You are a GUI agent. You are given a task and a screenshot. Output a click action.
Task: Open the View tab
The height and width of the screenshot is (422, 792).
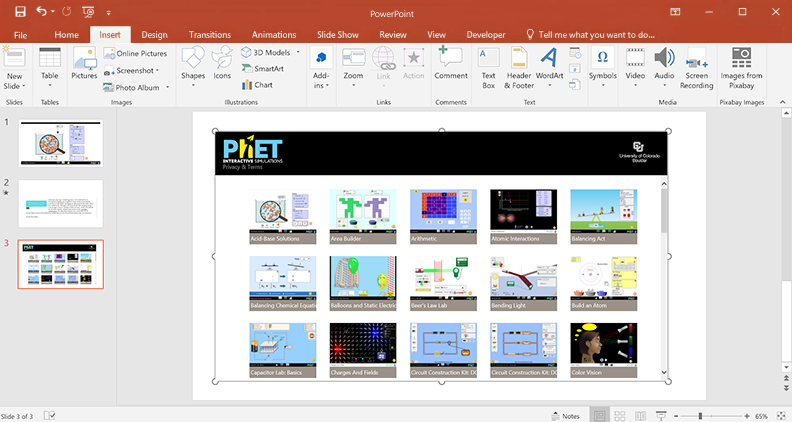click(x=436, y=35)
